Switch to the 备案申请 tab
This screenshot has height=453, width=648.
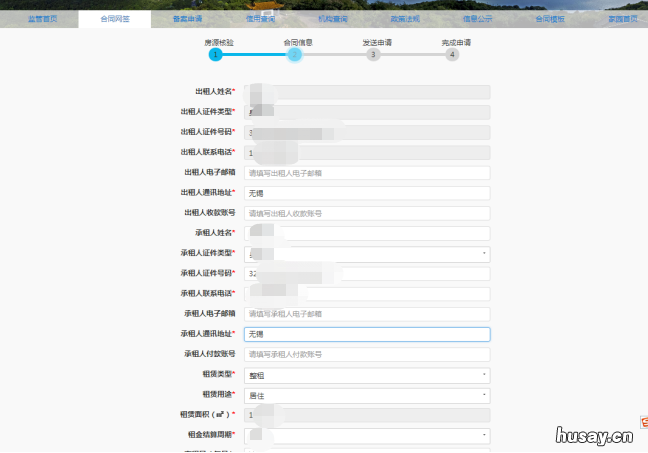tap(188, 19)
